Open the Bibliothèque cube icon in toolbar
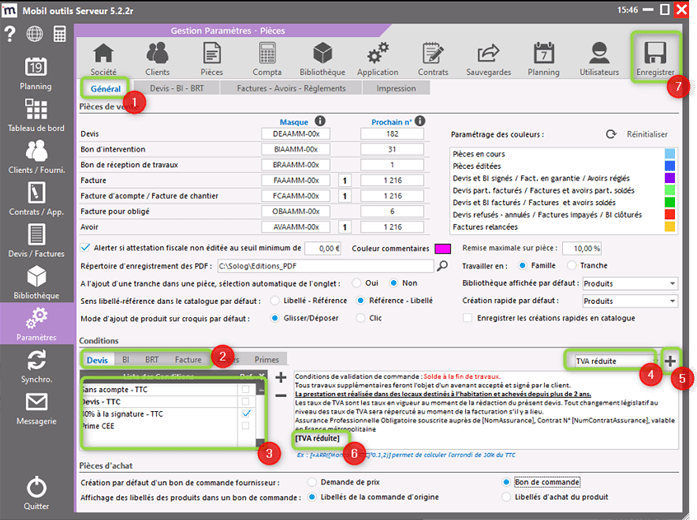This screenshot has width=697, height=520. tap(322, 58)
